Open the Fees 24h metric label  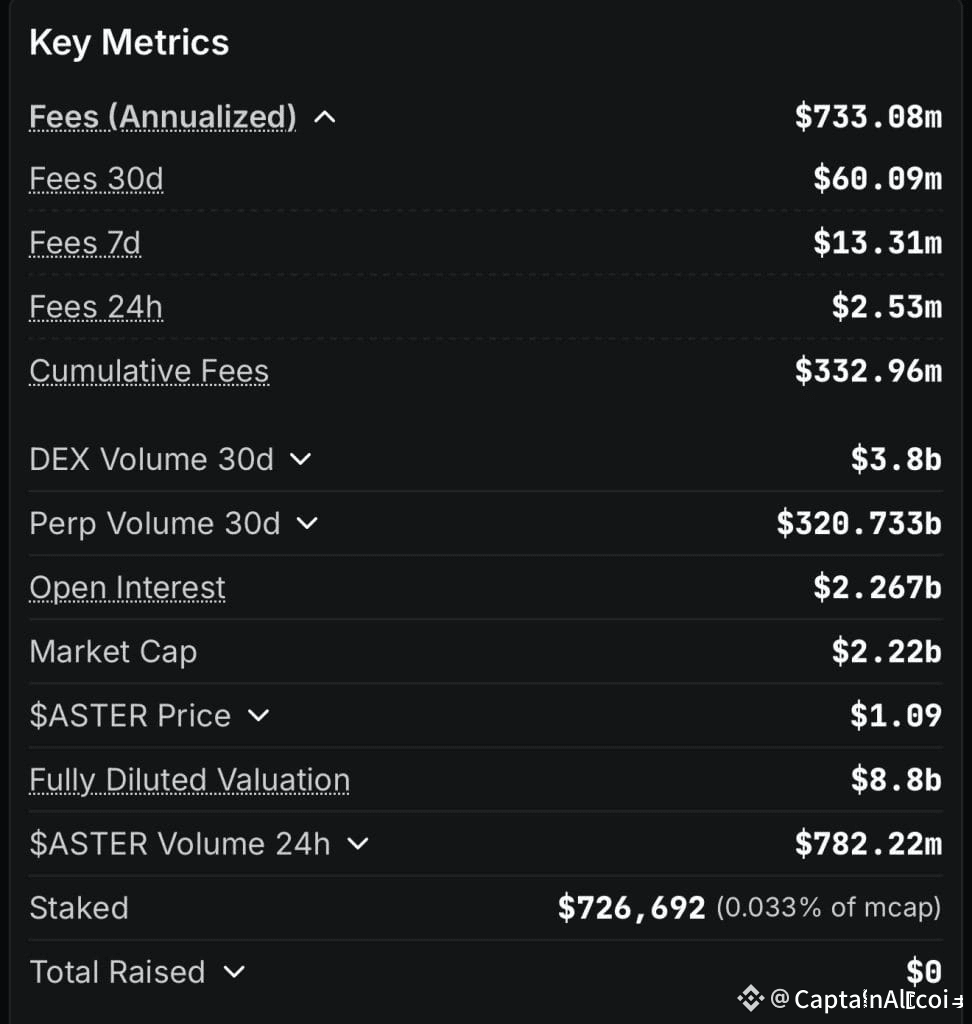[x=96, y=307]
